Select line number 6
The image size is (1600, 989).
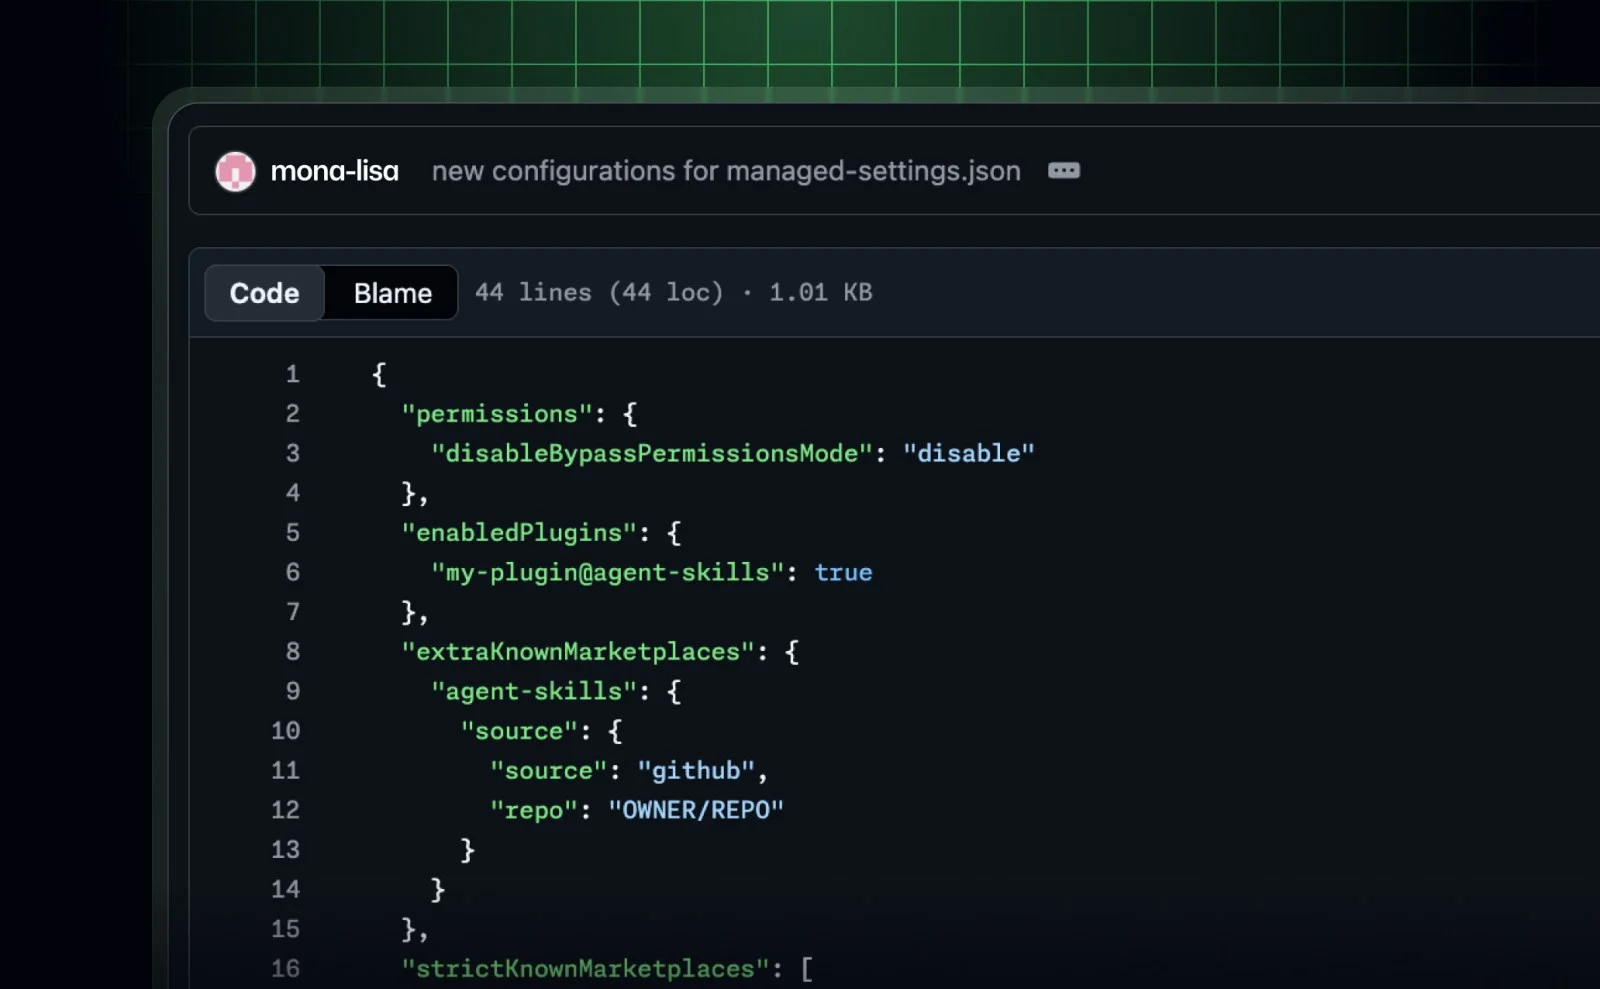pos(292,572)
